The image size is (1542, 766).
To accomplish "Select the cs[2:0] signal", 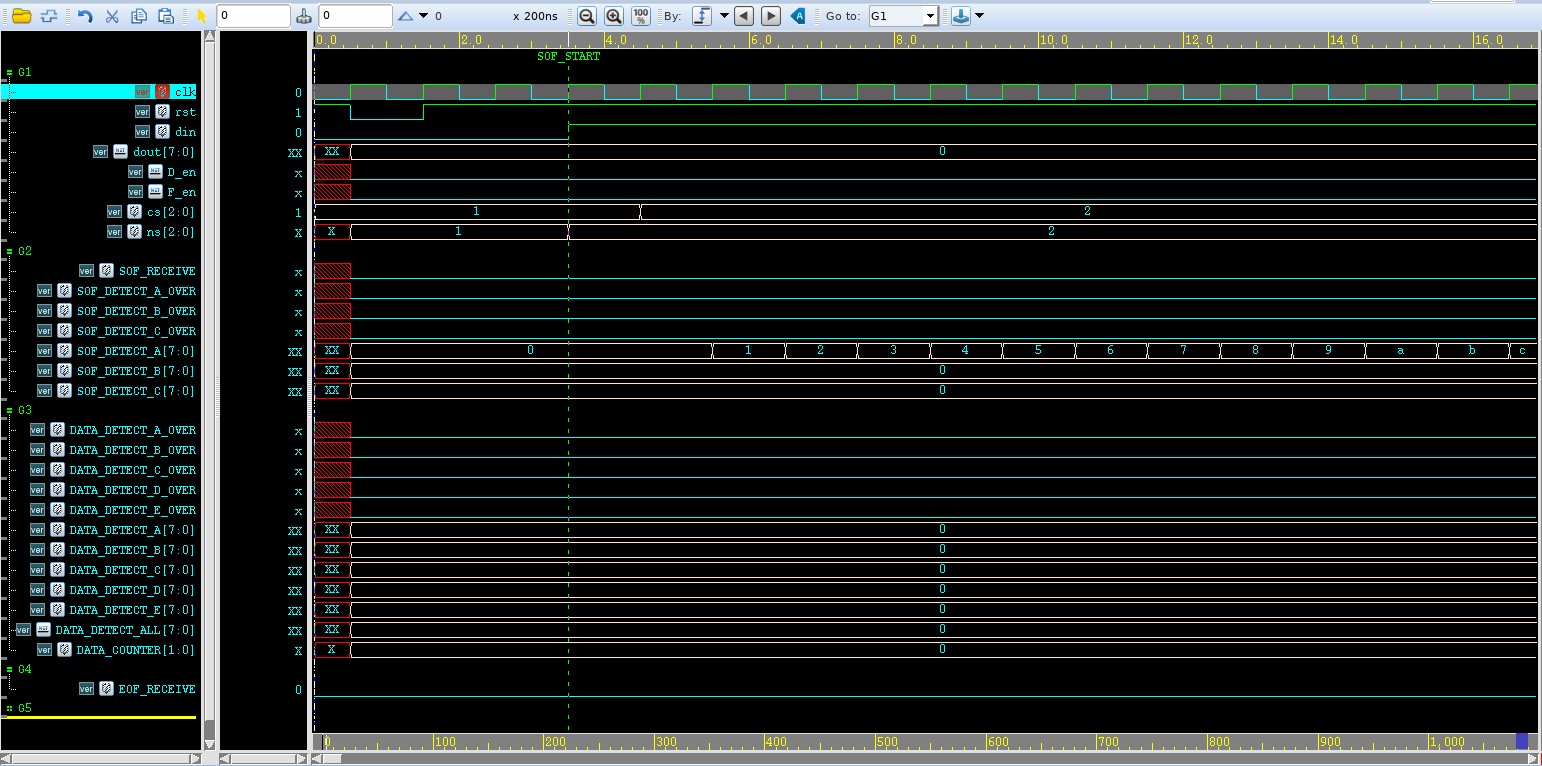I will click(171, 212).
